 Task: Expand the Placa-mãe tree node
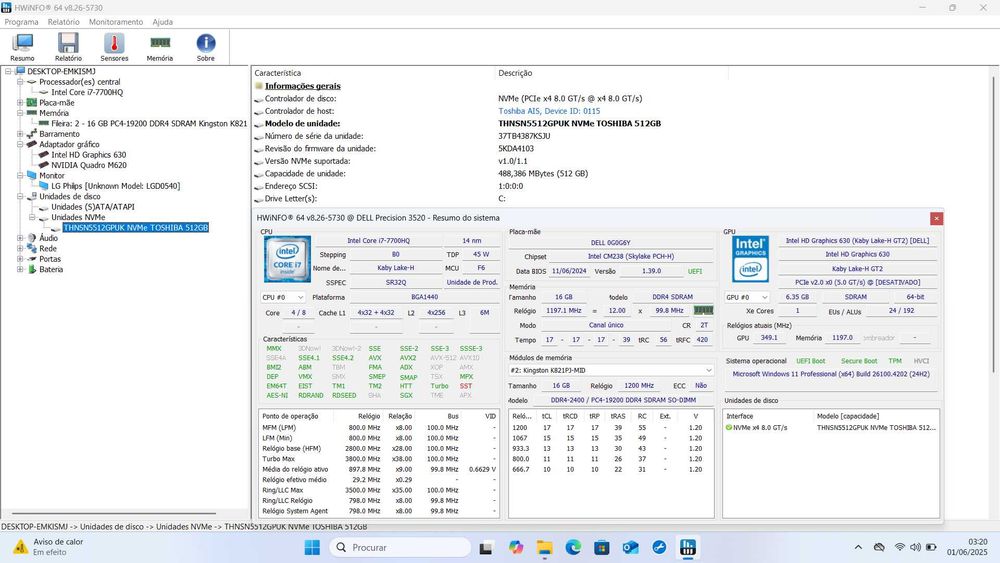20,103
